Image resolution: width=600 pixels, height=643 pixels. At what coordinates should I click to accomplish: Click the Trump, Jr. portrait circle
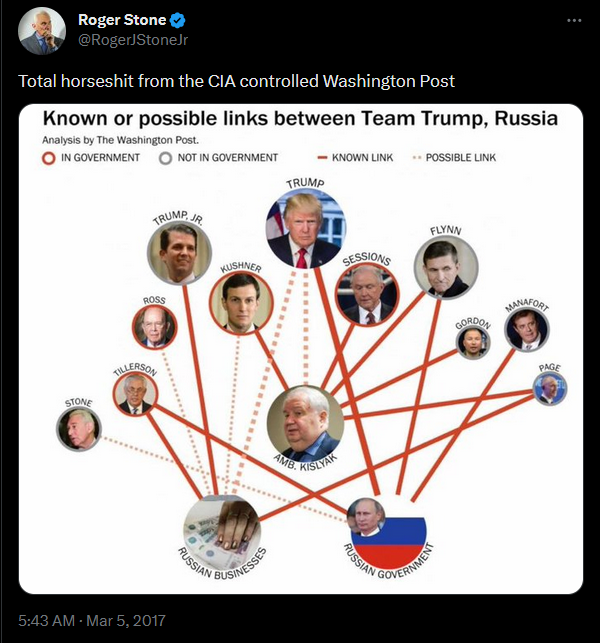179,253
